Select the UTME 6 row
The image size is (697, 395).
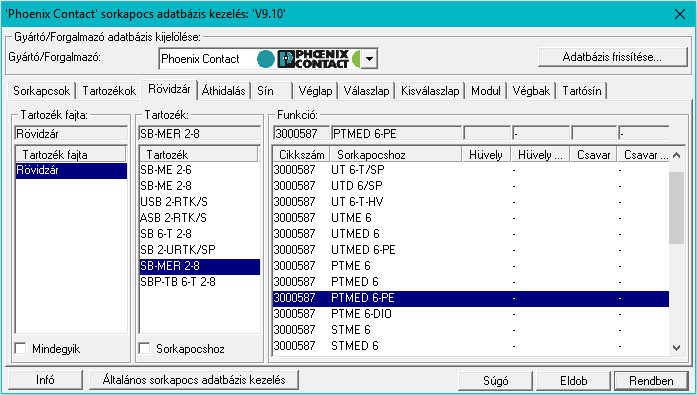[x=471, y=218]
